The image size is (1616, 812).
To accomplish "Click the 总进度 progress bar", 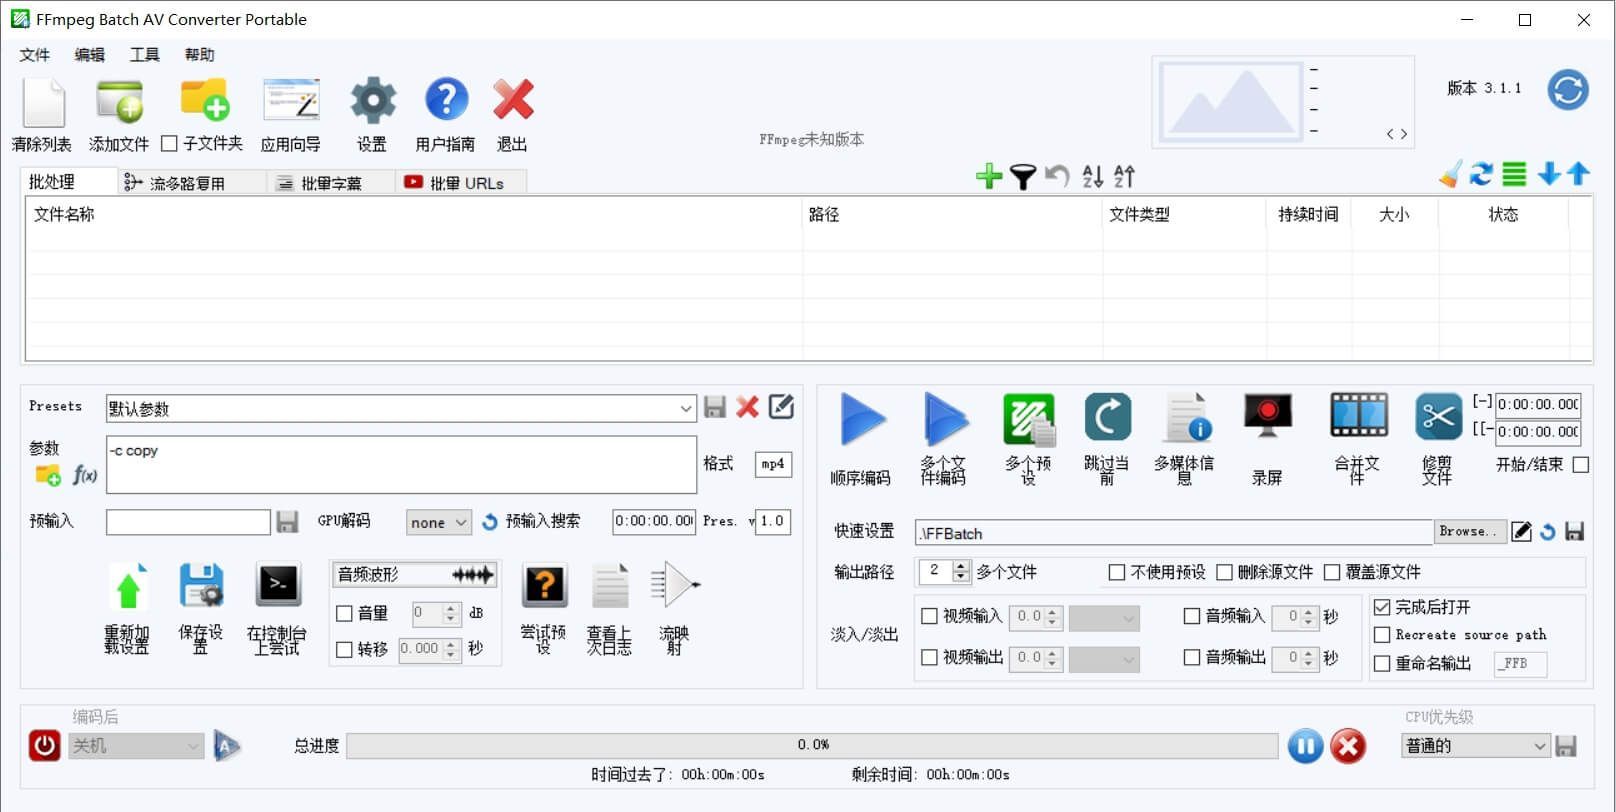I will (x=812, y=745).
